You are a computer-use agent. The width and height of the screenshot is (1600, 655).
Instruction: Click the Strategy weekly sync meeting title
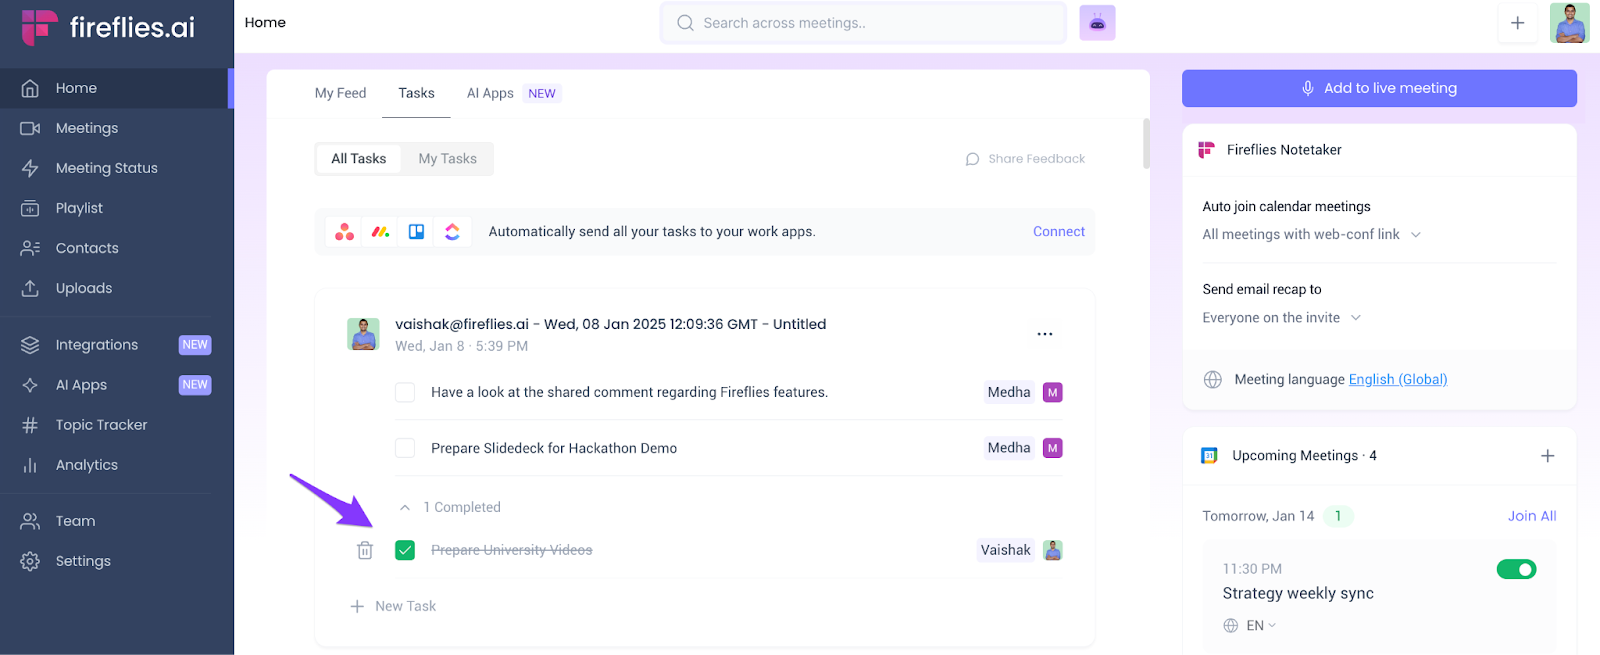pos(1298,593)
